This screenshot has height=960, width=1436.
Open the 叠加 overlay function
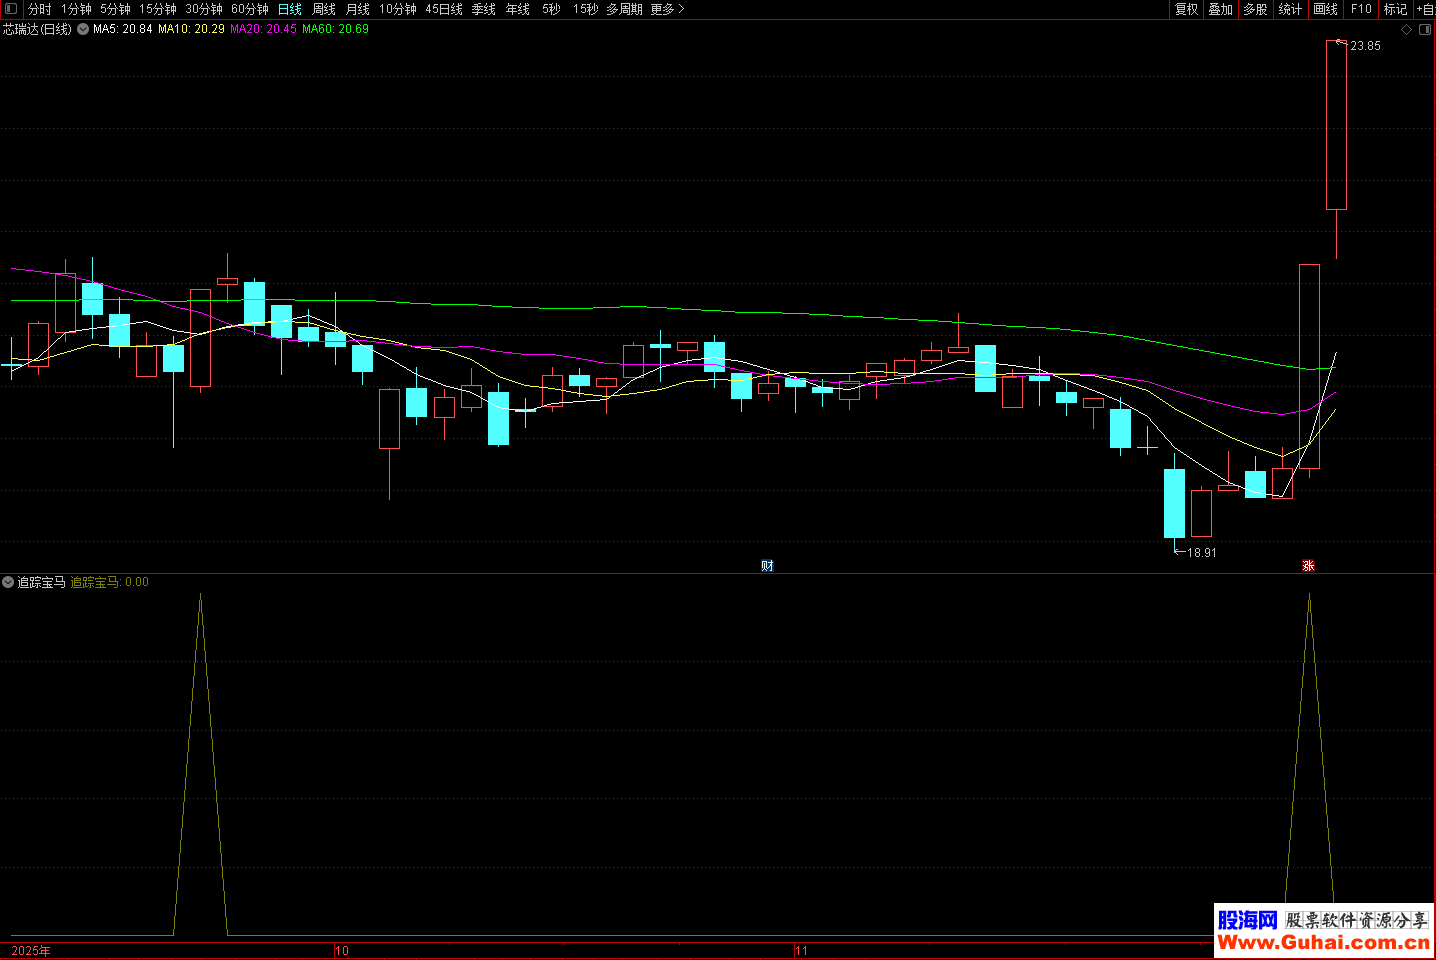[1220, 9]
